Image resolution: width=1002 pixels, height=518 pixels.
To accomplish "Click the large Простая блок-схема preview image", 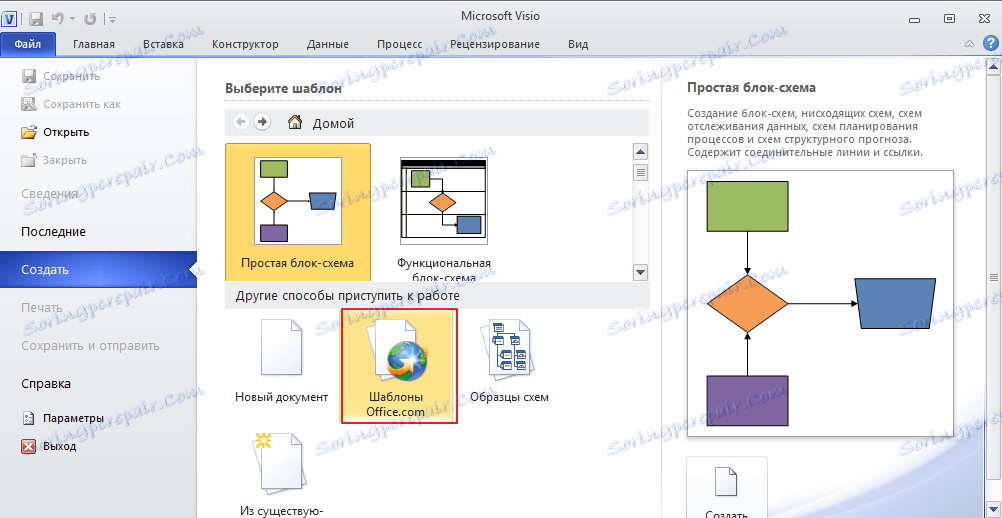I will (x=821, y=304).
